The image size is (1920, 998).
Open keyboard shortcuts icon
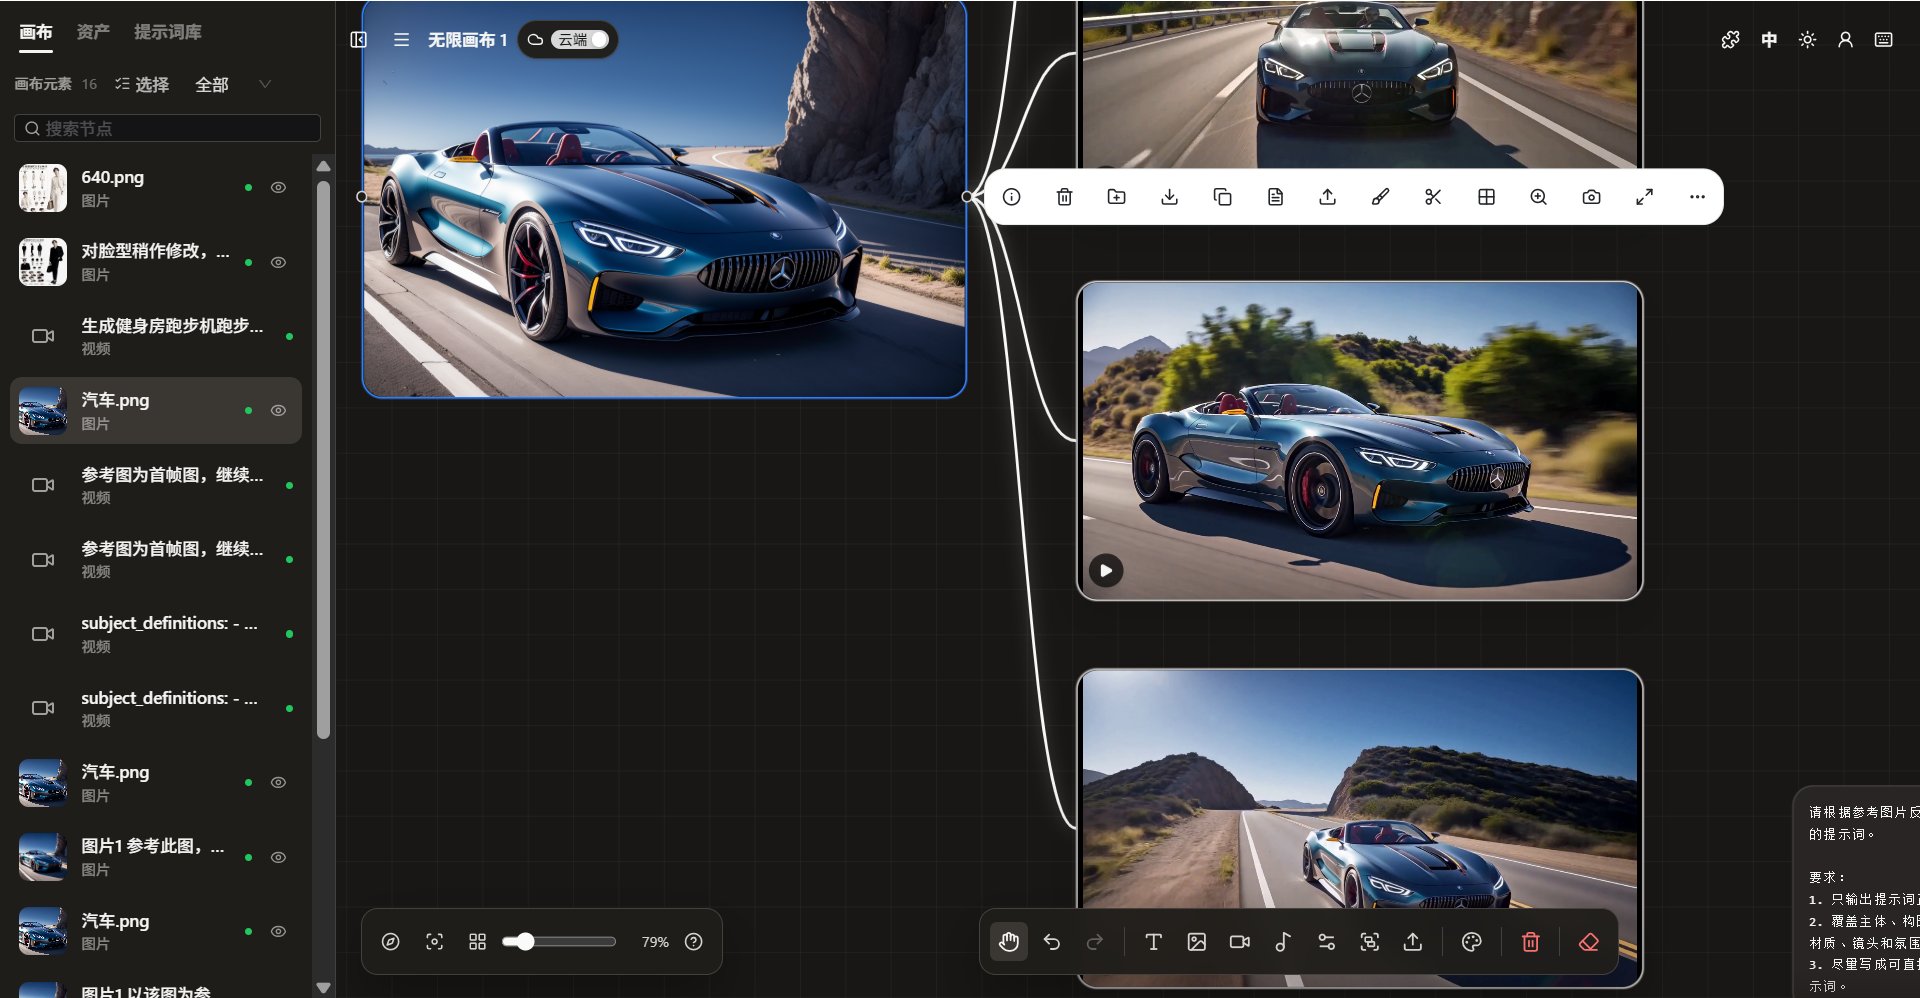[1883, 40]
